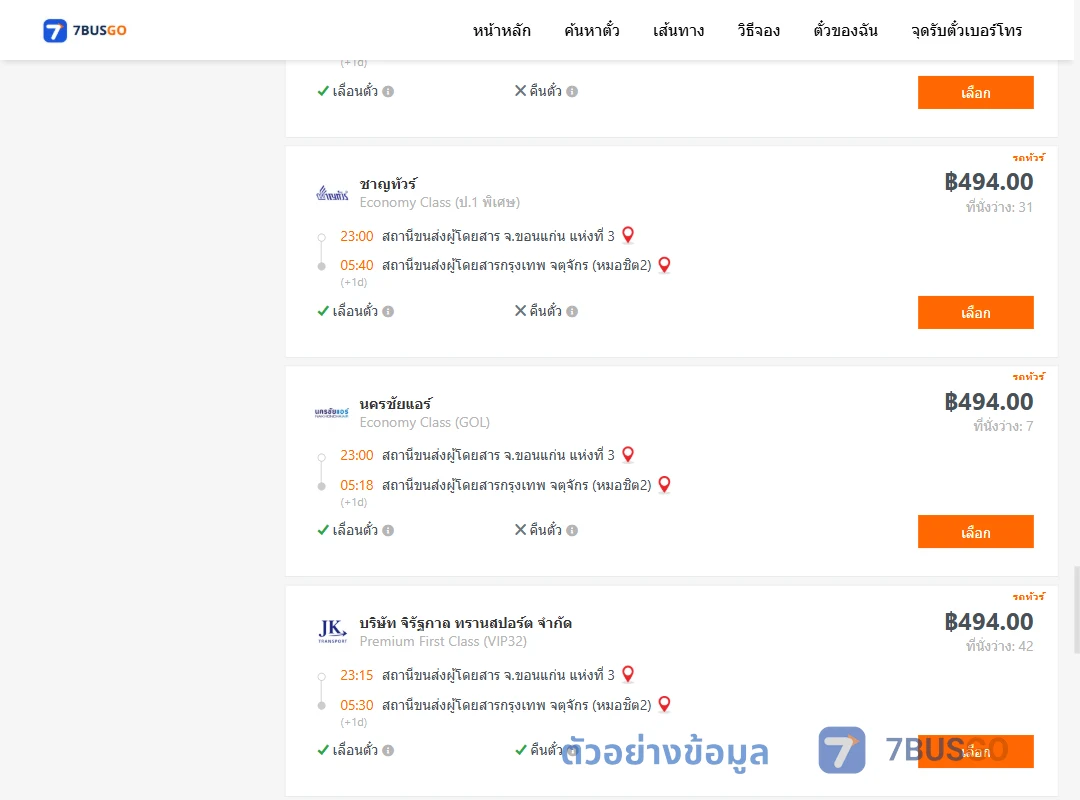Click the ชาญทัวร์ company name
This screenshot has height=800, width=1080.
coord(388,184)
